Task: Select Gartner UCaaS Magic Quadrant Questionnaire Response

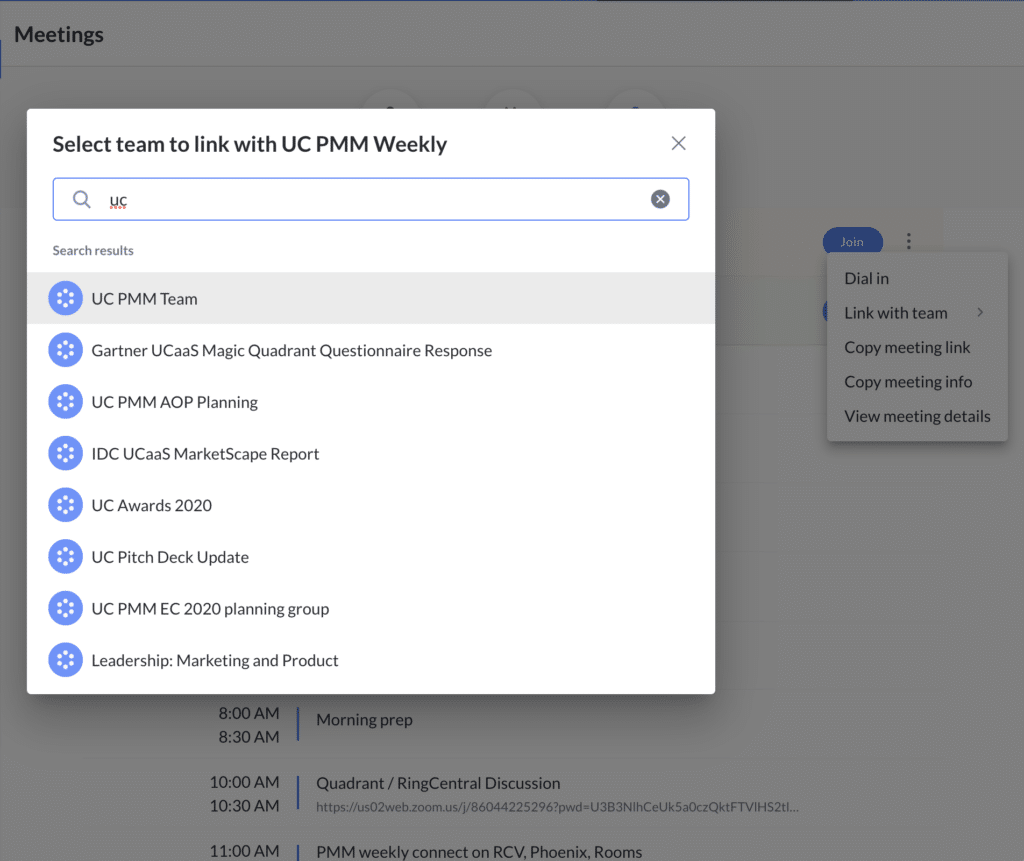Action: [291, 350]
